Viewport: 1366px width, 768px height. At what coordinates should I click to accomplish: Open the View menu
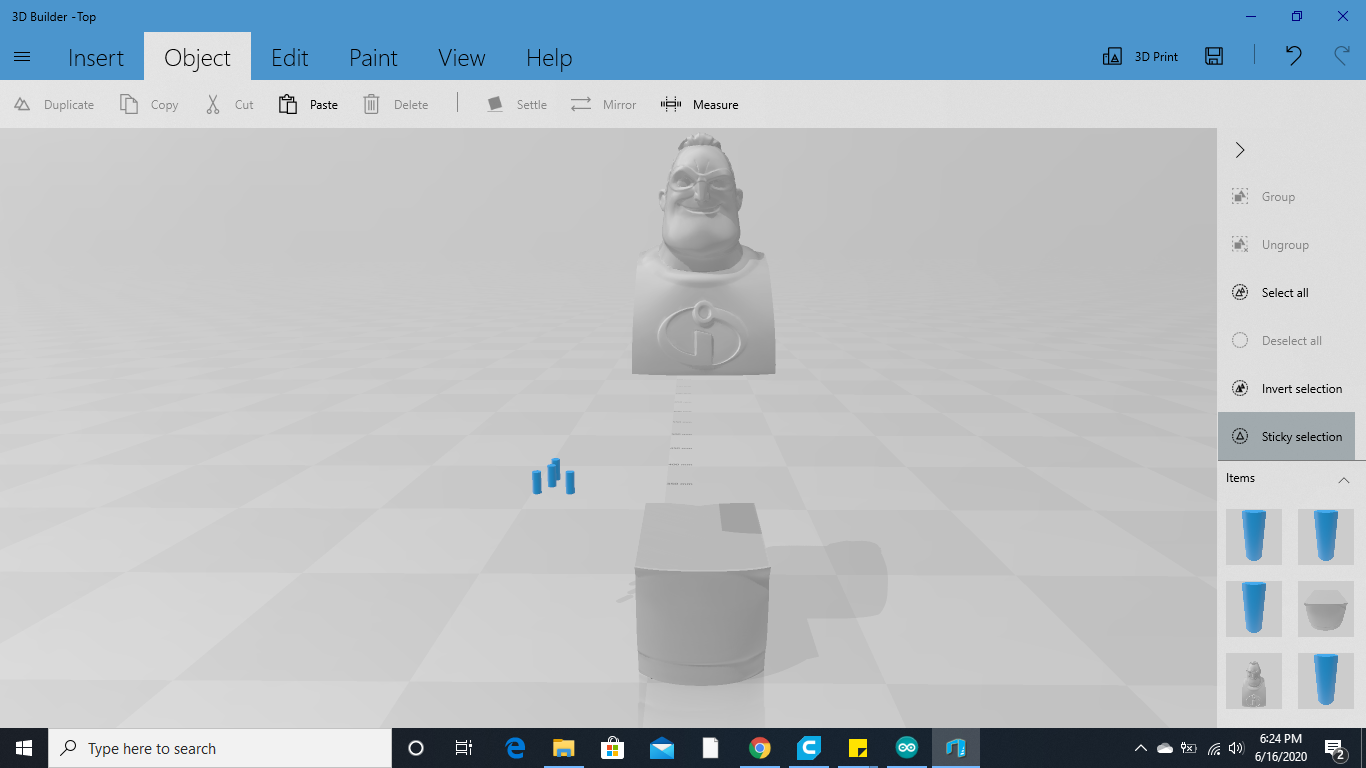point(461,57)
